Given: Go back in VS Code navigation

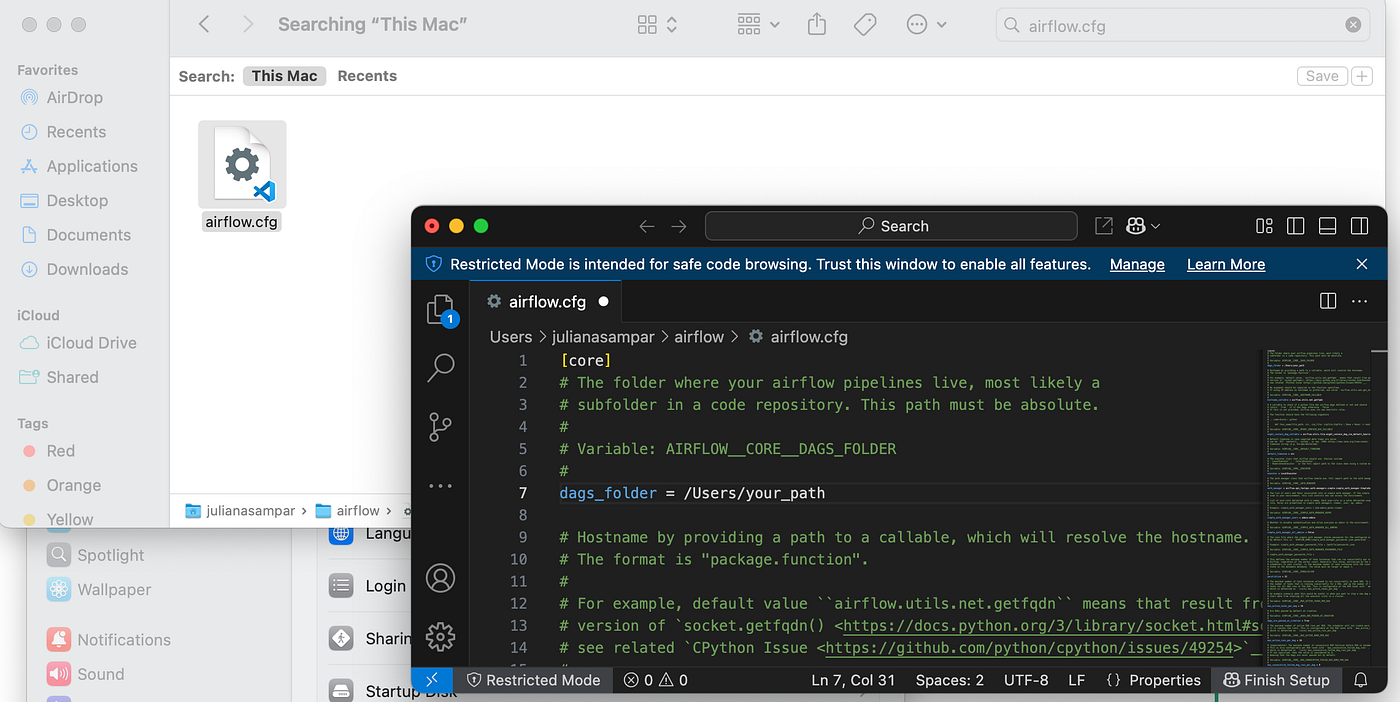Looking at the screenshot, I should click(x=647, y=226).
